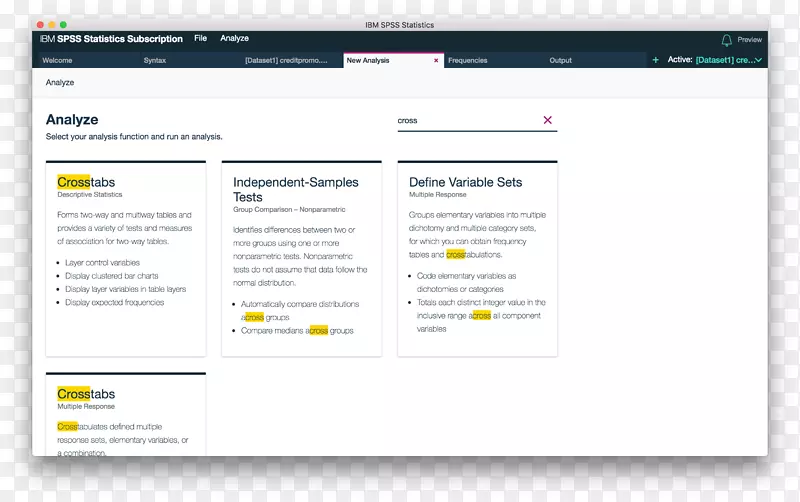This screenshot has height=502, width=800.
Task: Click the Analyze breadcrumb link
Action: [60, 83]
